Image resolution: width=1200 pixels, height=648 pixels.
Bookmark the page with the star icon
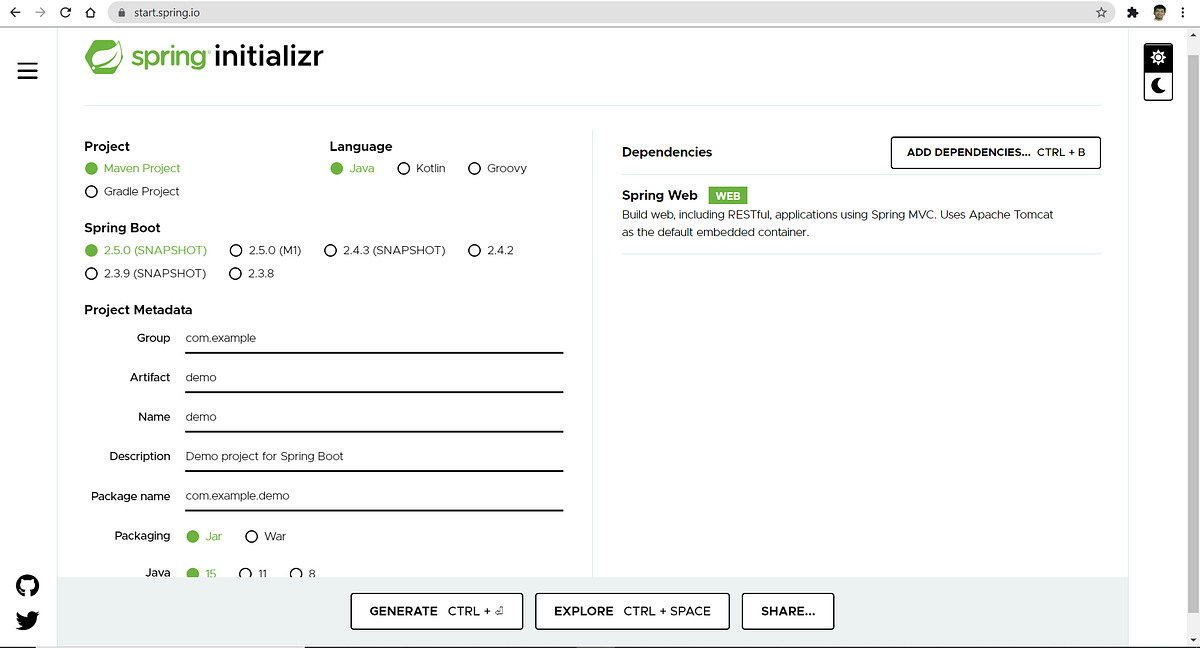tap(1101, 13)
